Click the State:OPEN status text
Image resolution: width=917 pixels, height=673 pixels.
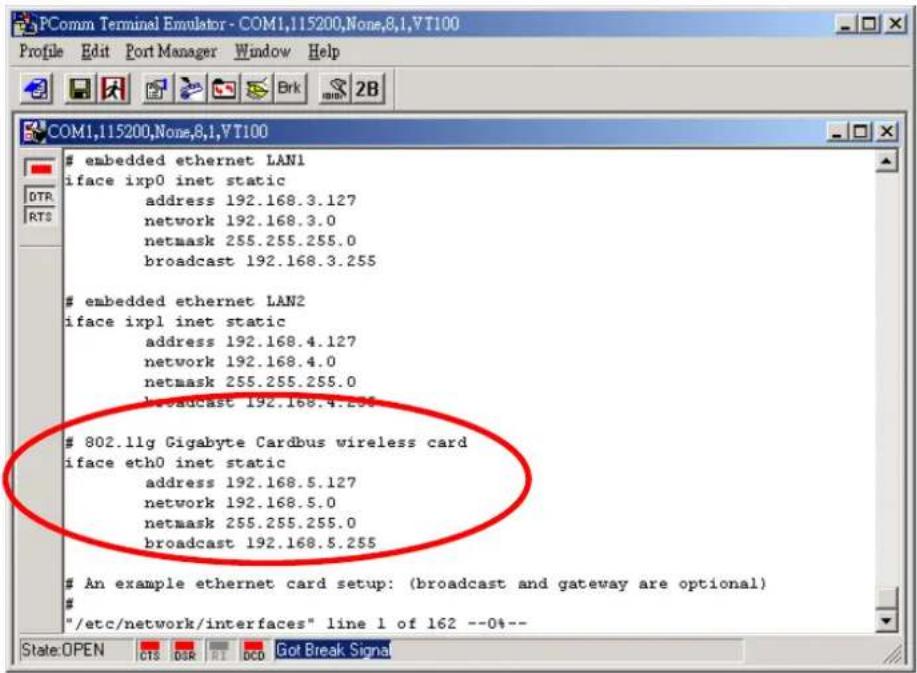coord(63,650)
